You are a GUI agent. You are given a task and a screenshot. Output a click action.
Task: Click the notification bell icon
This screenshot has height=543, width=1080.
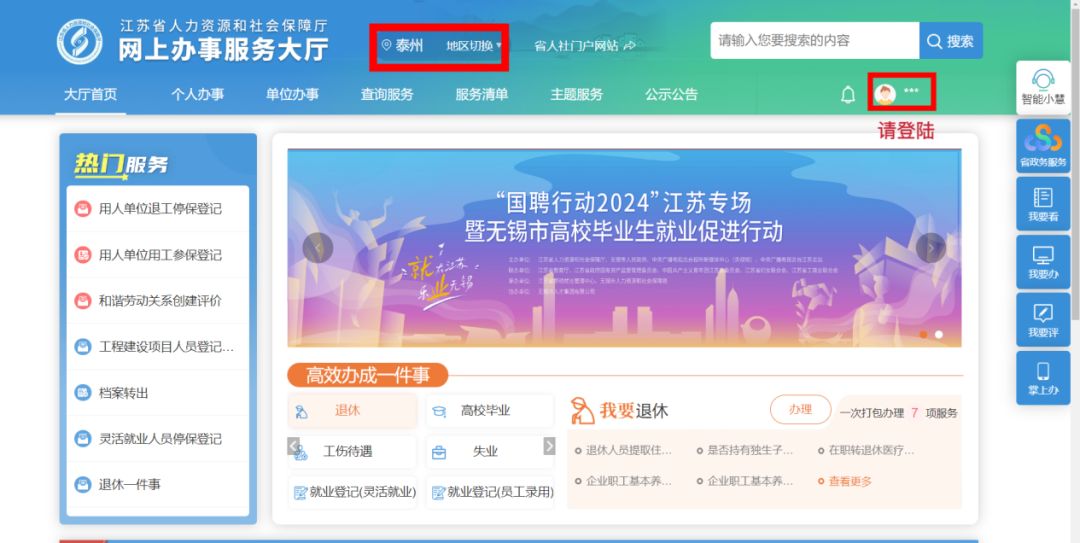pyautogui.click(x=848, y=95)
